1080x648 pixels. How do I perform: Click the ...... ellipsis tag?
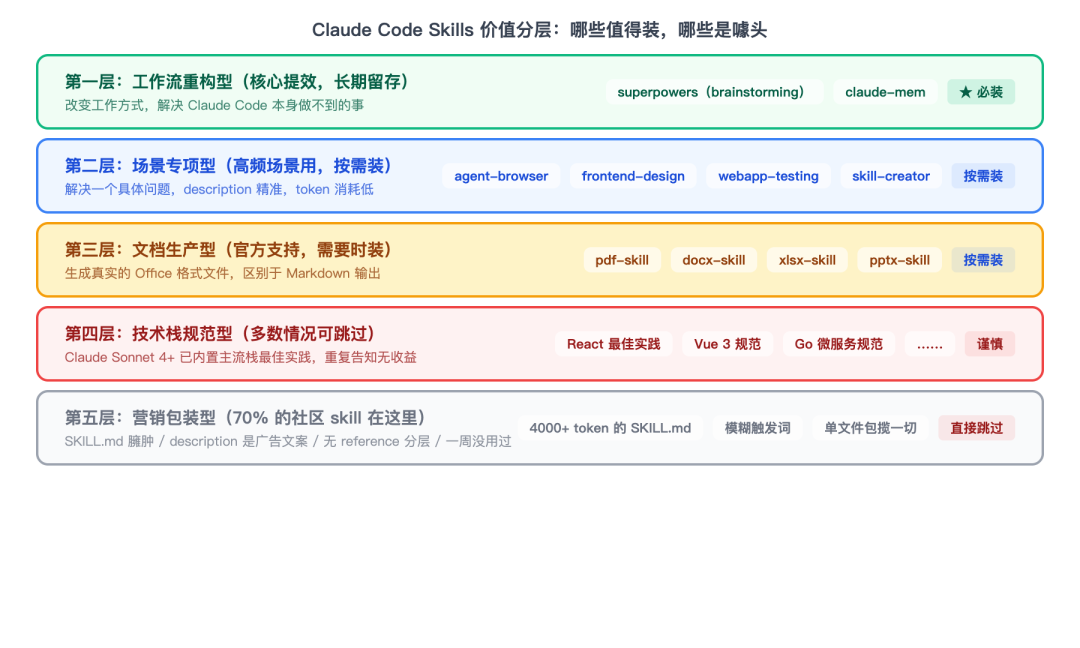tap(930, 344)
